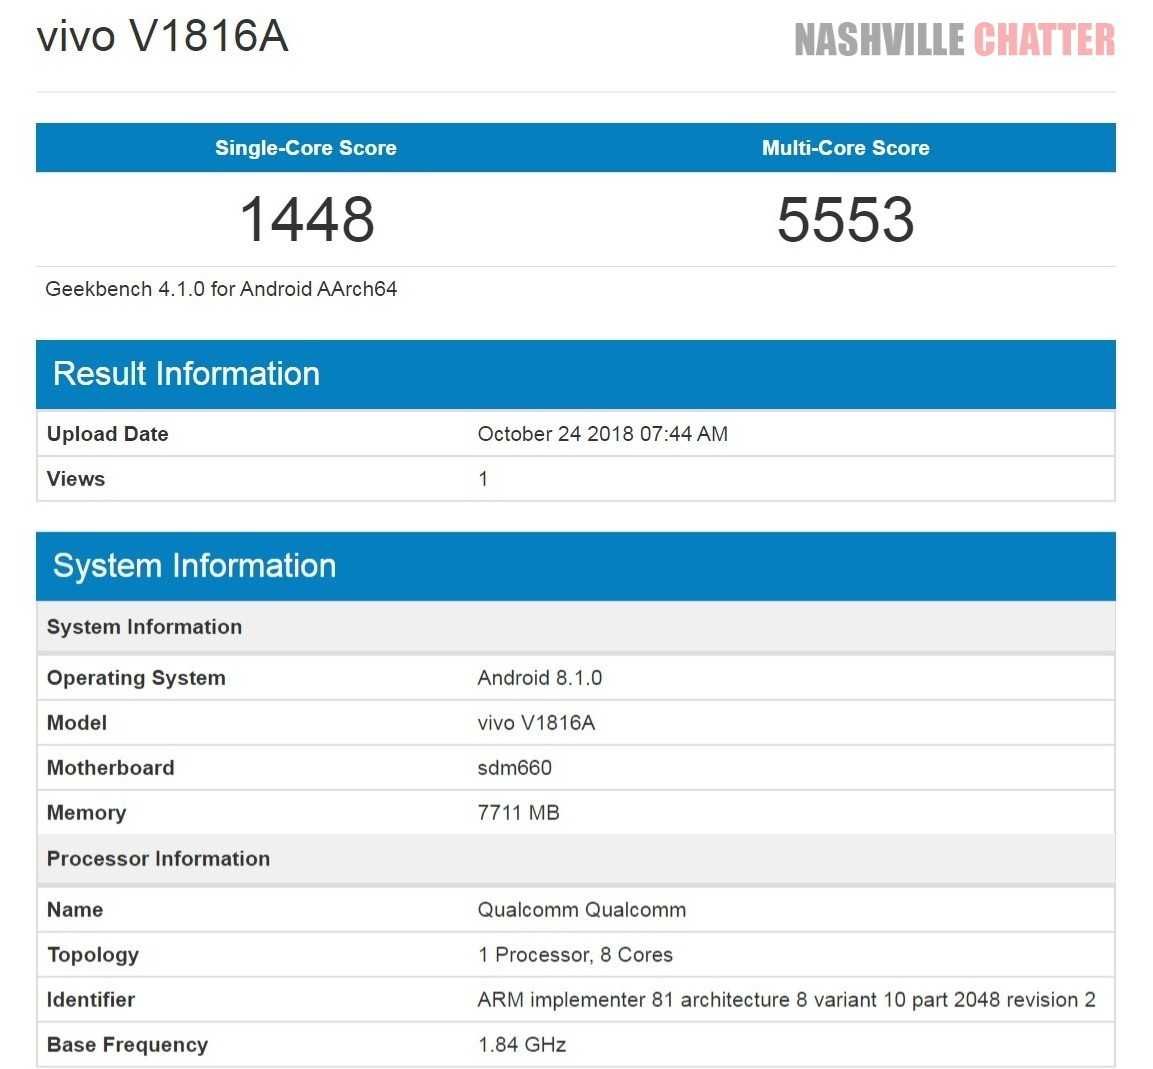Select the 1.84 GHz frequency value

[522, 1044]
